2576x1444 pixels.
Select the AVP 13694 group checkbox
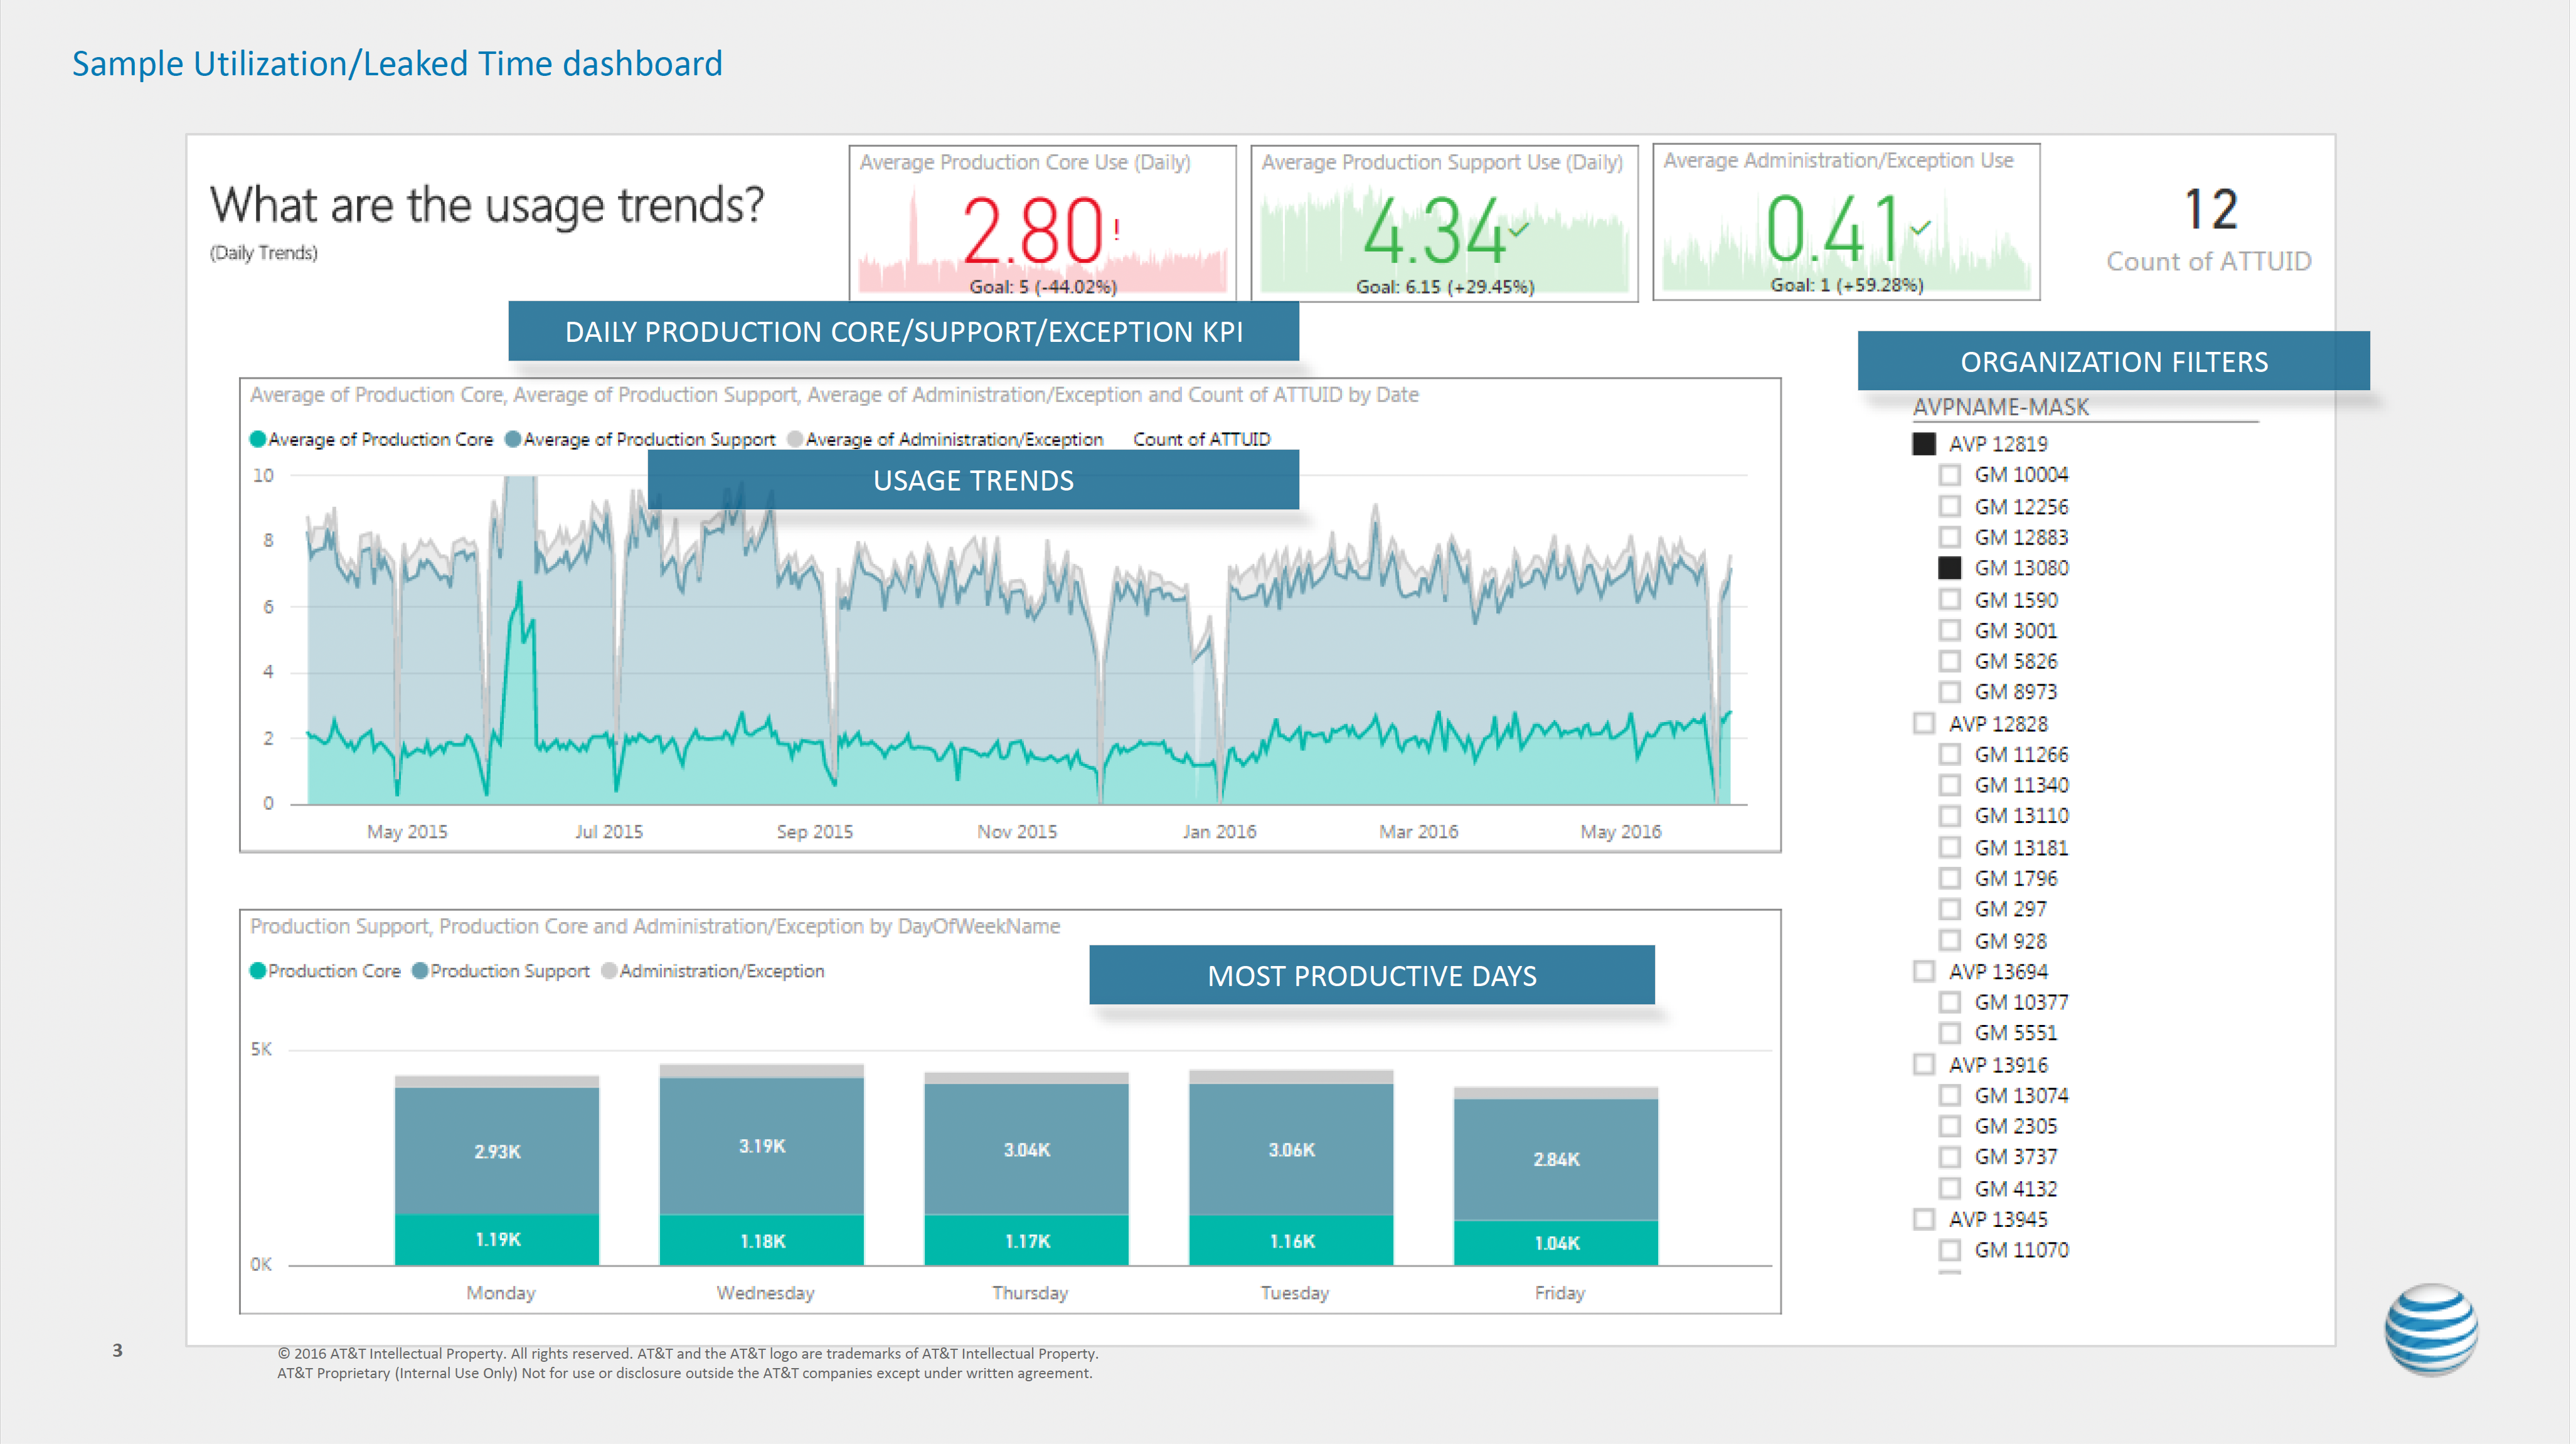tap(1923, 971)
